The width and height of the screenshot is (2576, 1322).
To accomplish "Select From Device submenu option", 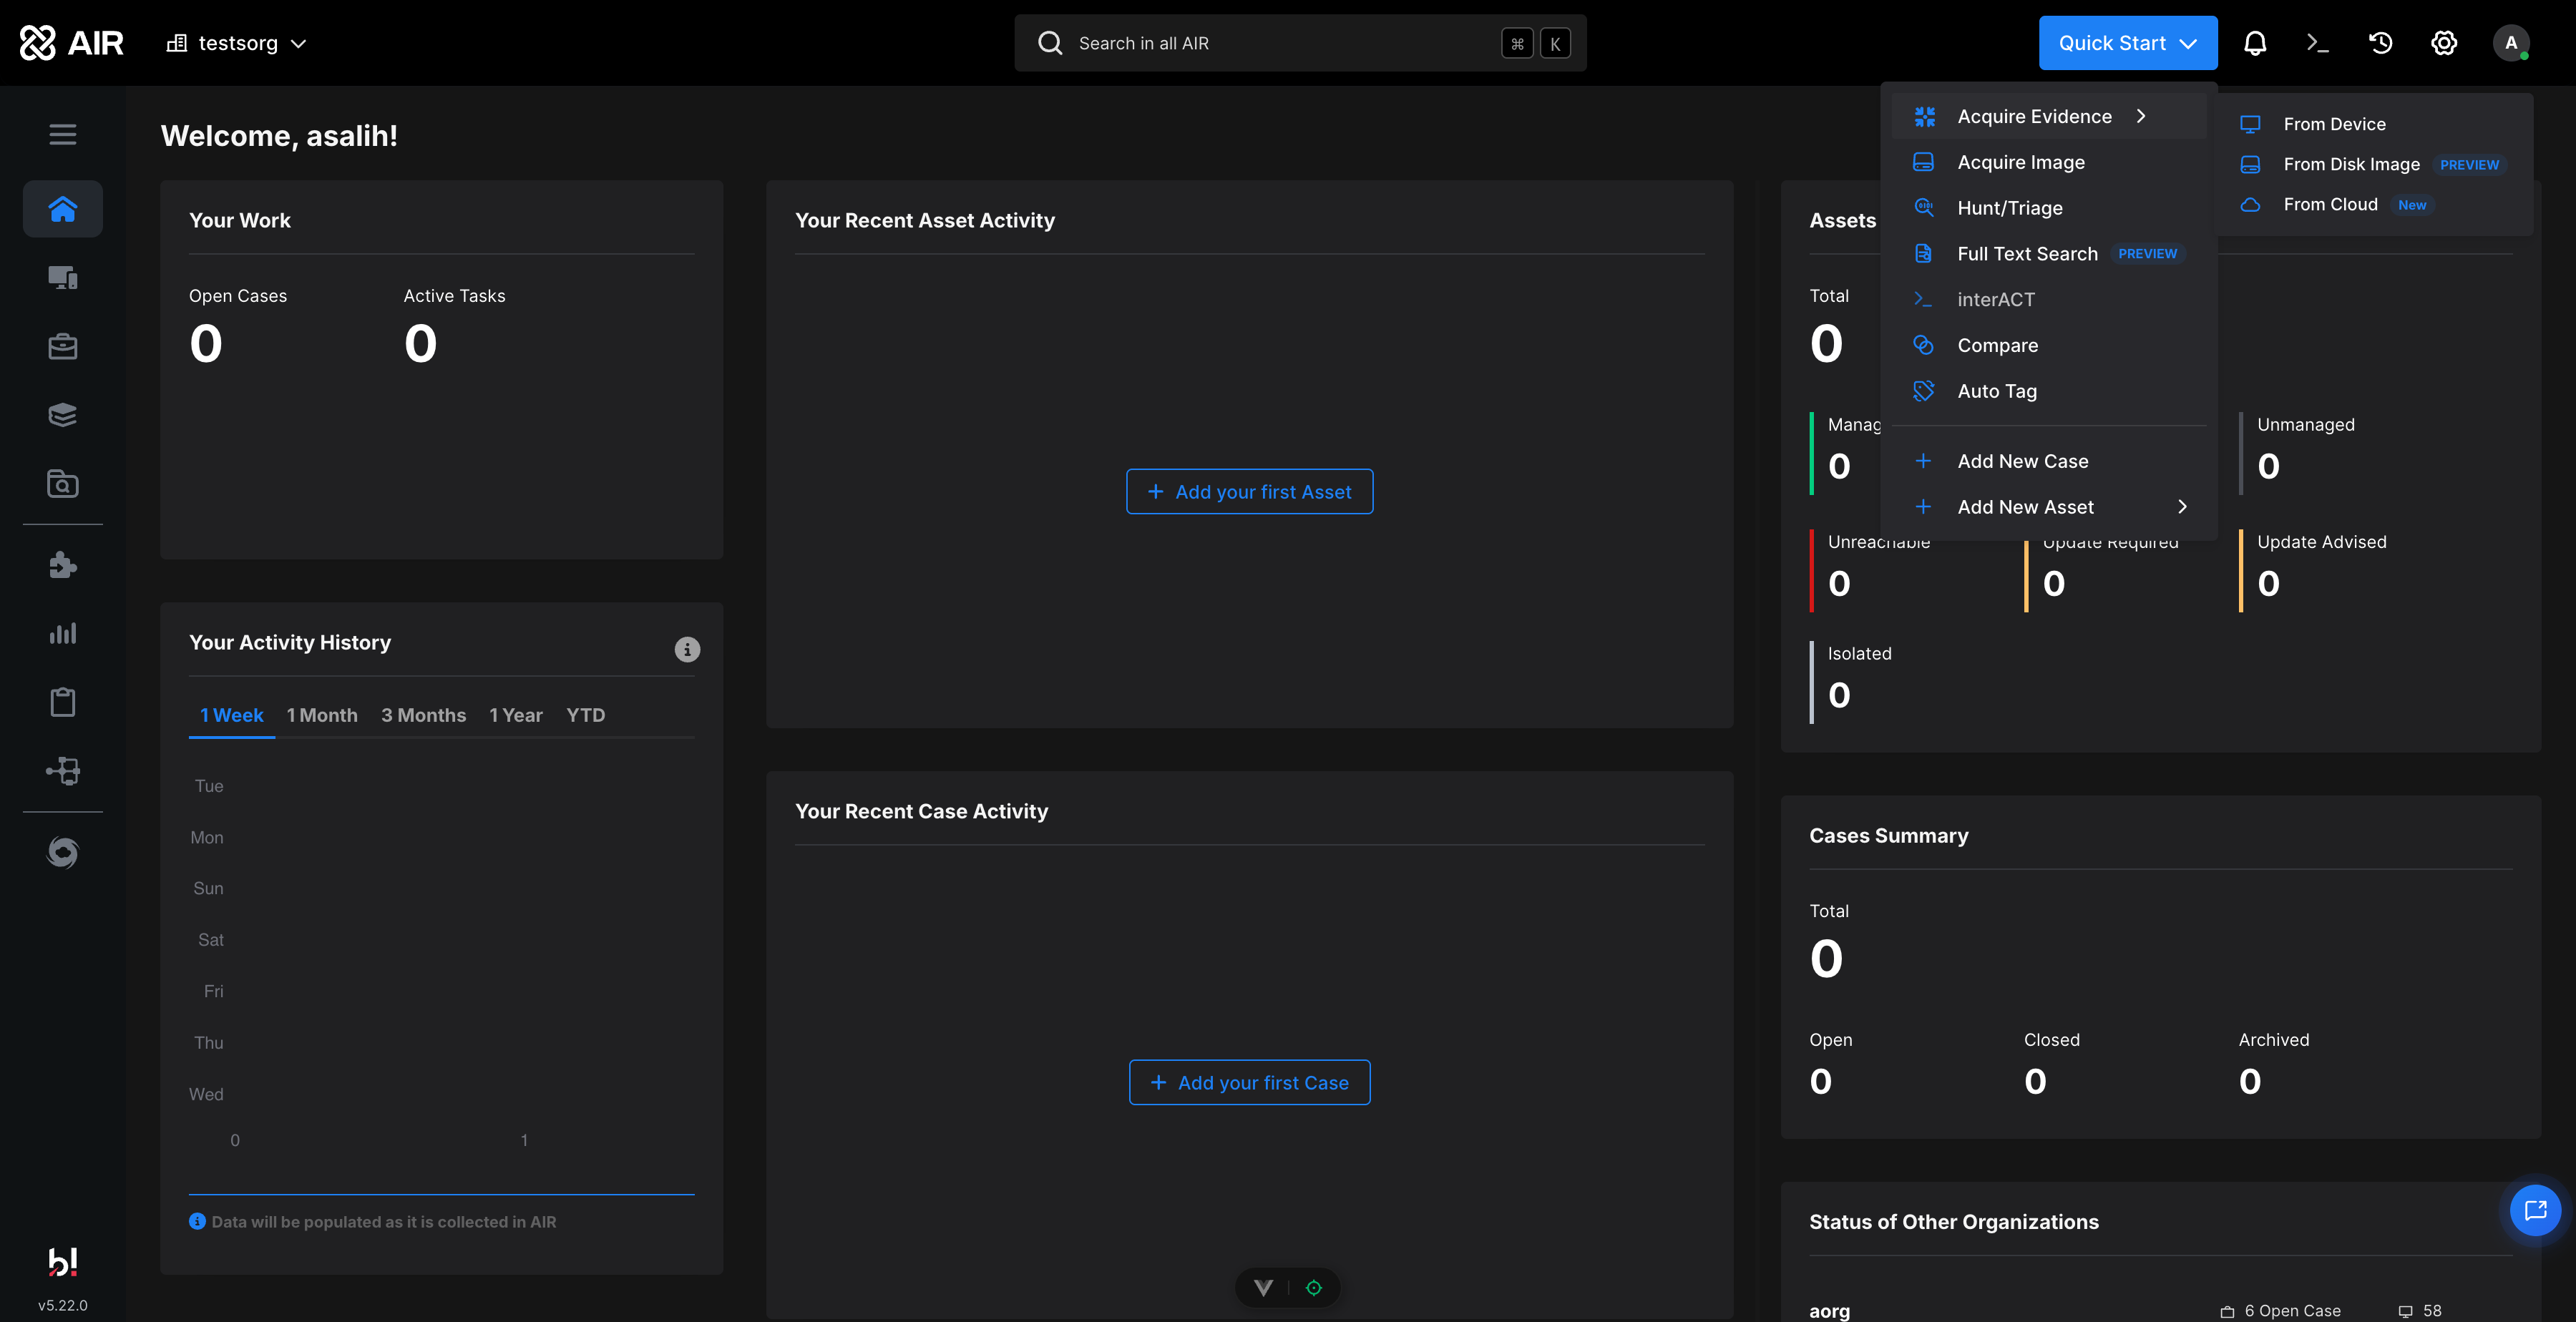I will point(2375,124).
